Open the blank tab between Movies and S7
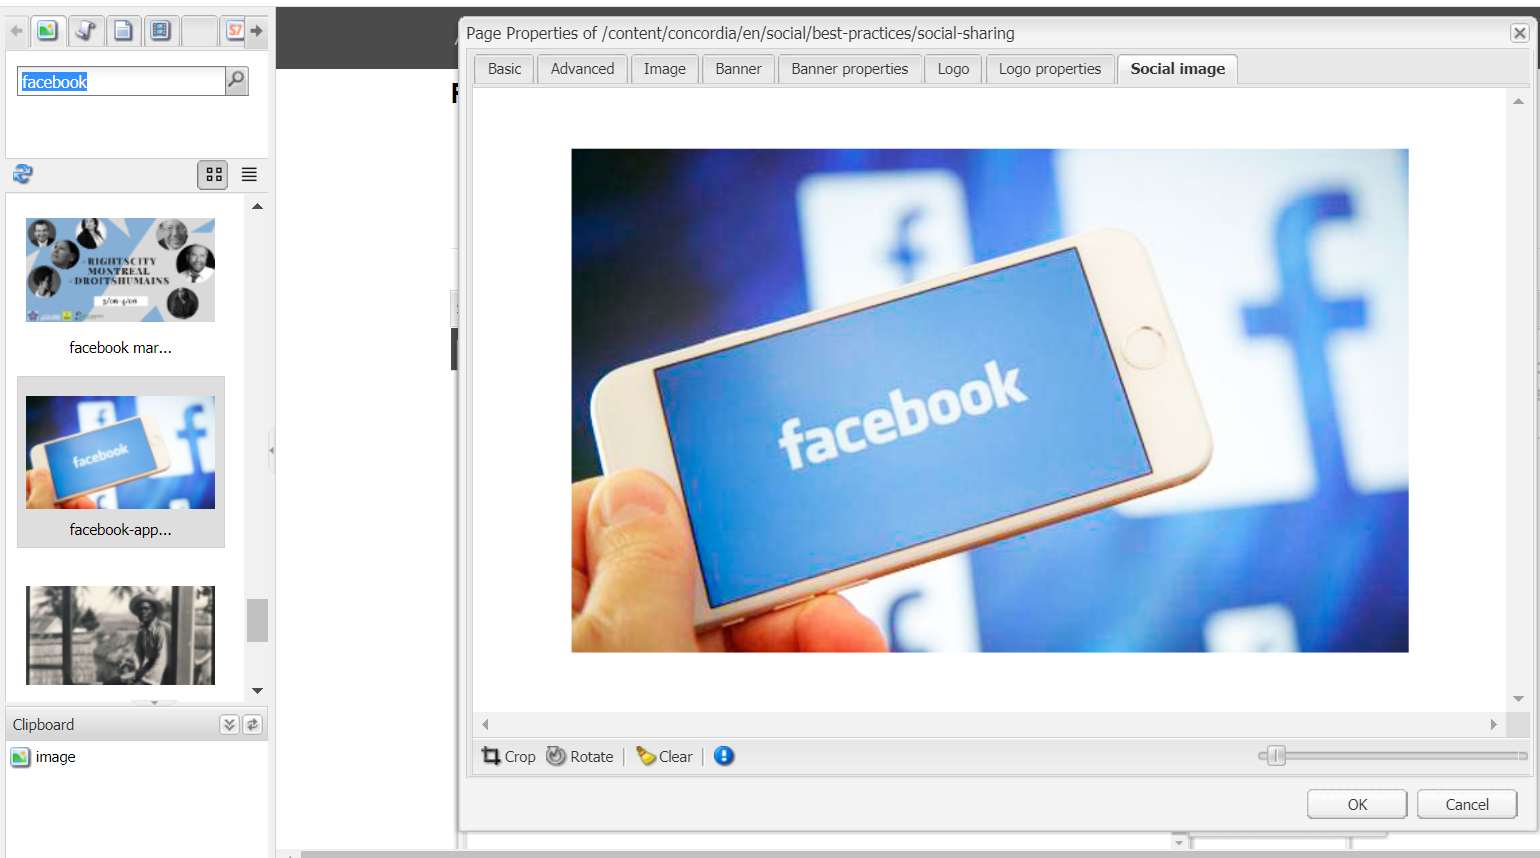The width and height of the screenshot is (1540, 858). coord(199,31)
